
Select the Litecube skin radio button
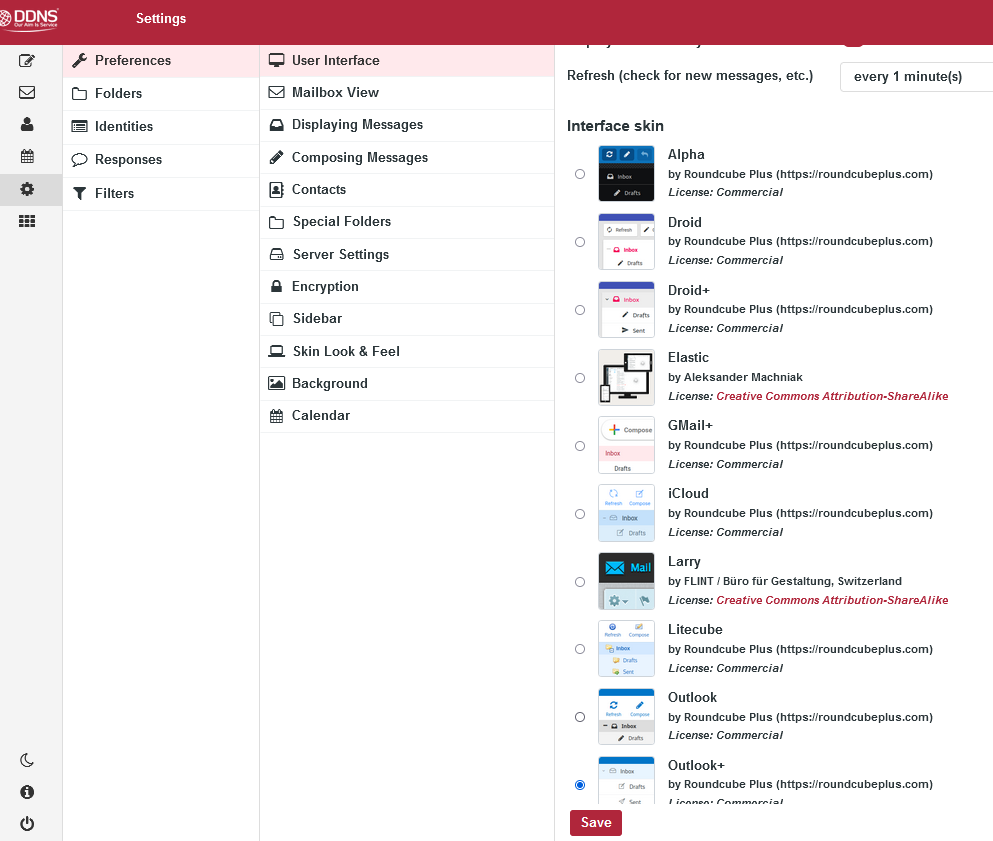click(579, 649)
